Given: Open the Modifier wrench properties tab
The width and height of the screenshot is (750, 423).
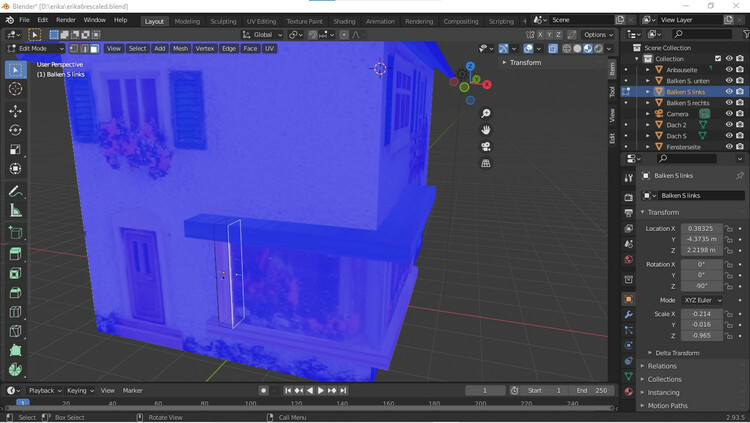Looking at the screenshot, I should click(x=629, y=315).
